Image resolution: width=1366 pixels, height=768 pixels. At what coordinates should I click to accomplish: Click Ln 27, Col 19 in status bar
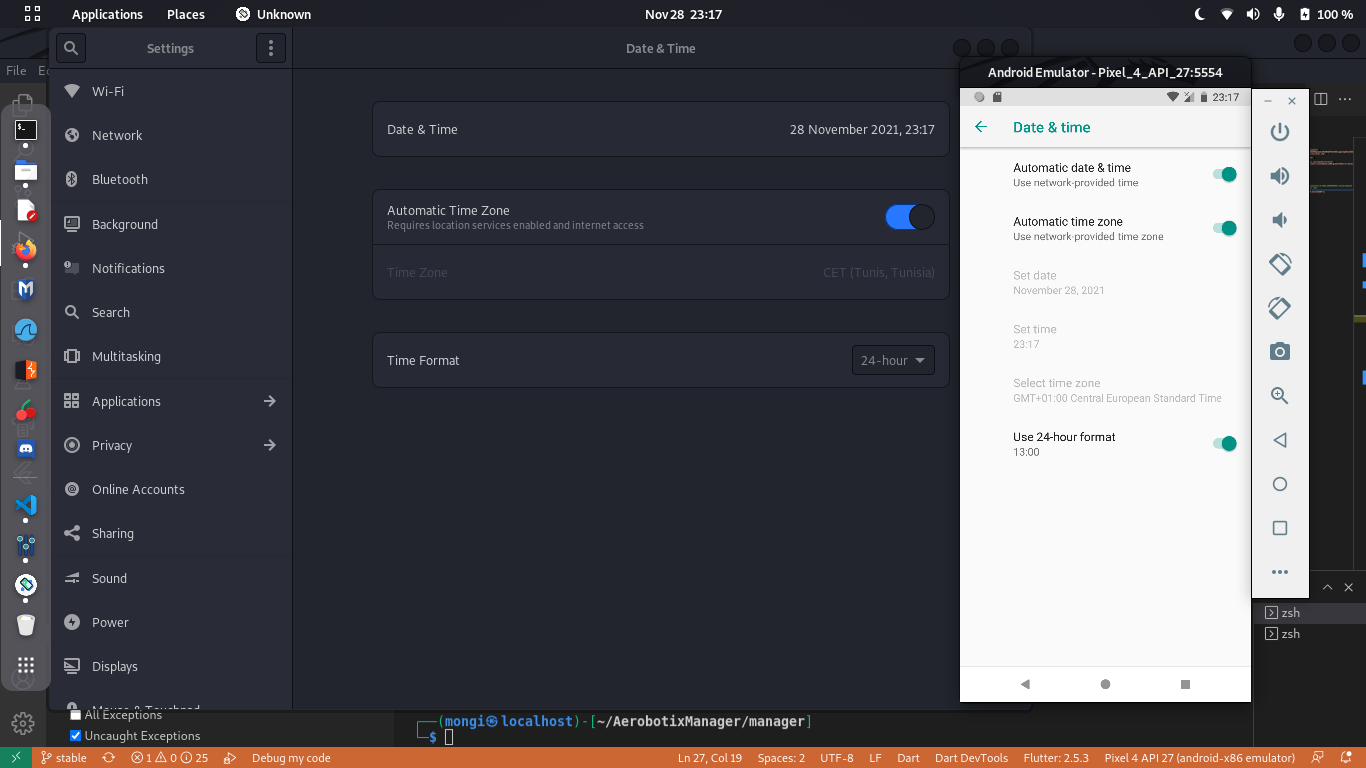[710, 758]
